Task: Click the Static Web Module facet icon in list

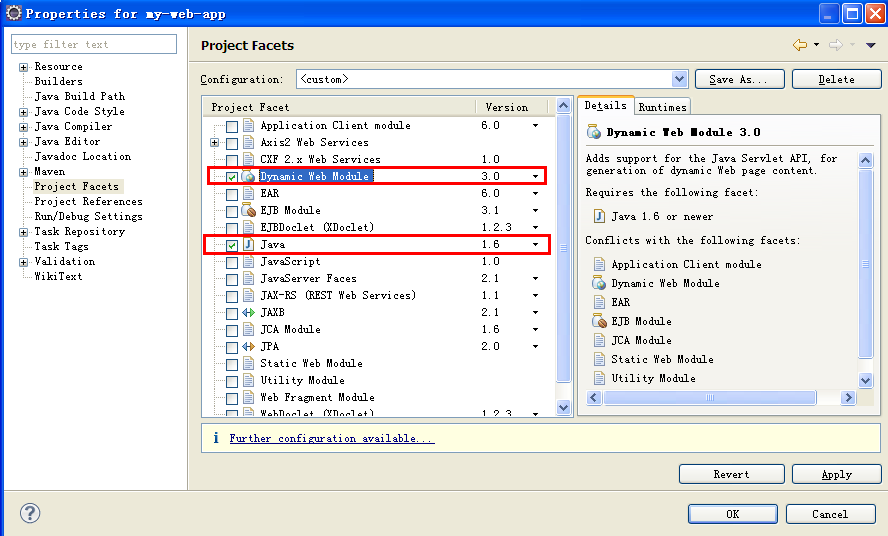Action: pyautogui.click(x=249, y=363)
